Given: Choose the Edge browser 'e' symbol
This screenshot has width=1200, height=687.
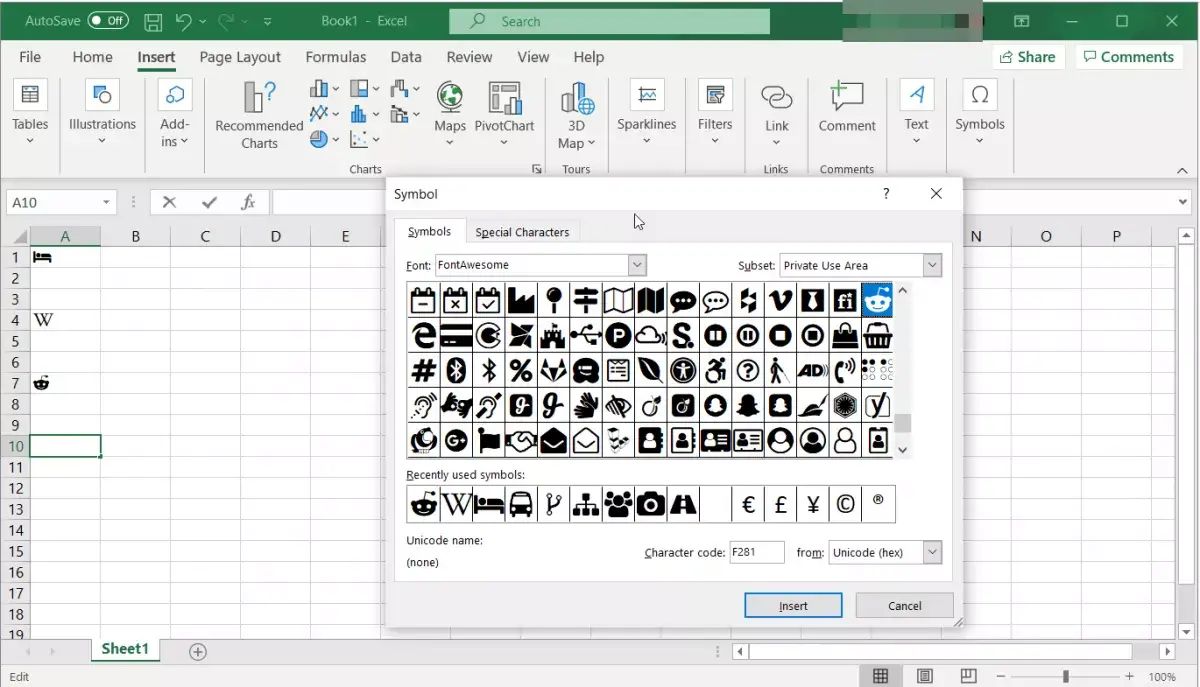Looking at the screenshot, I should pos(423,335).
